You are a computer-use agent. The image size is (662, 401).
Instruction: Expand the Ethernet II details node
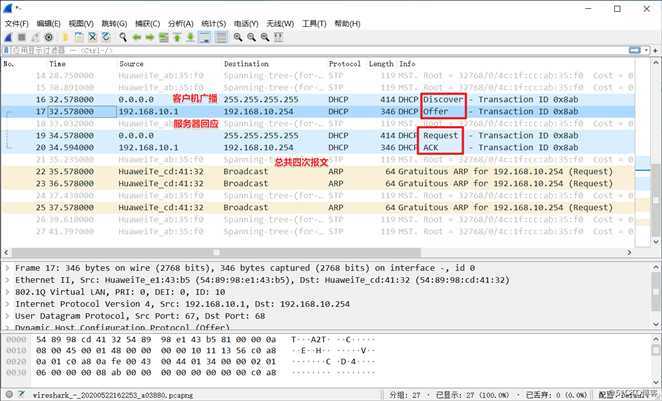tap(7, 280)
